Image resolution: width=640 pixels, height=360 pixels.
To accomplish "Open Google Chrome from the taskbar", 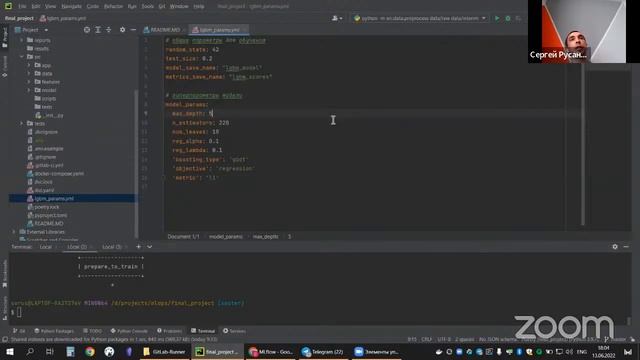I will pyautogui.click(x=89, y=352).
